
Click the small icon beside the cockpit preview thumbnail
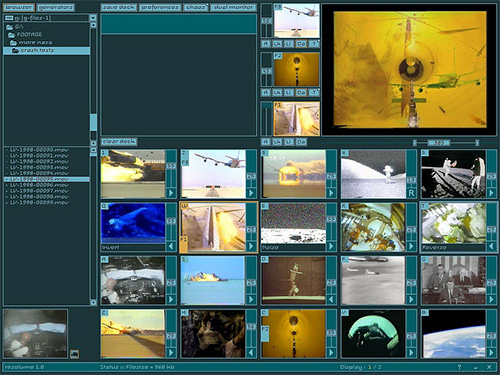click(74, 354)
